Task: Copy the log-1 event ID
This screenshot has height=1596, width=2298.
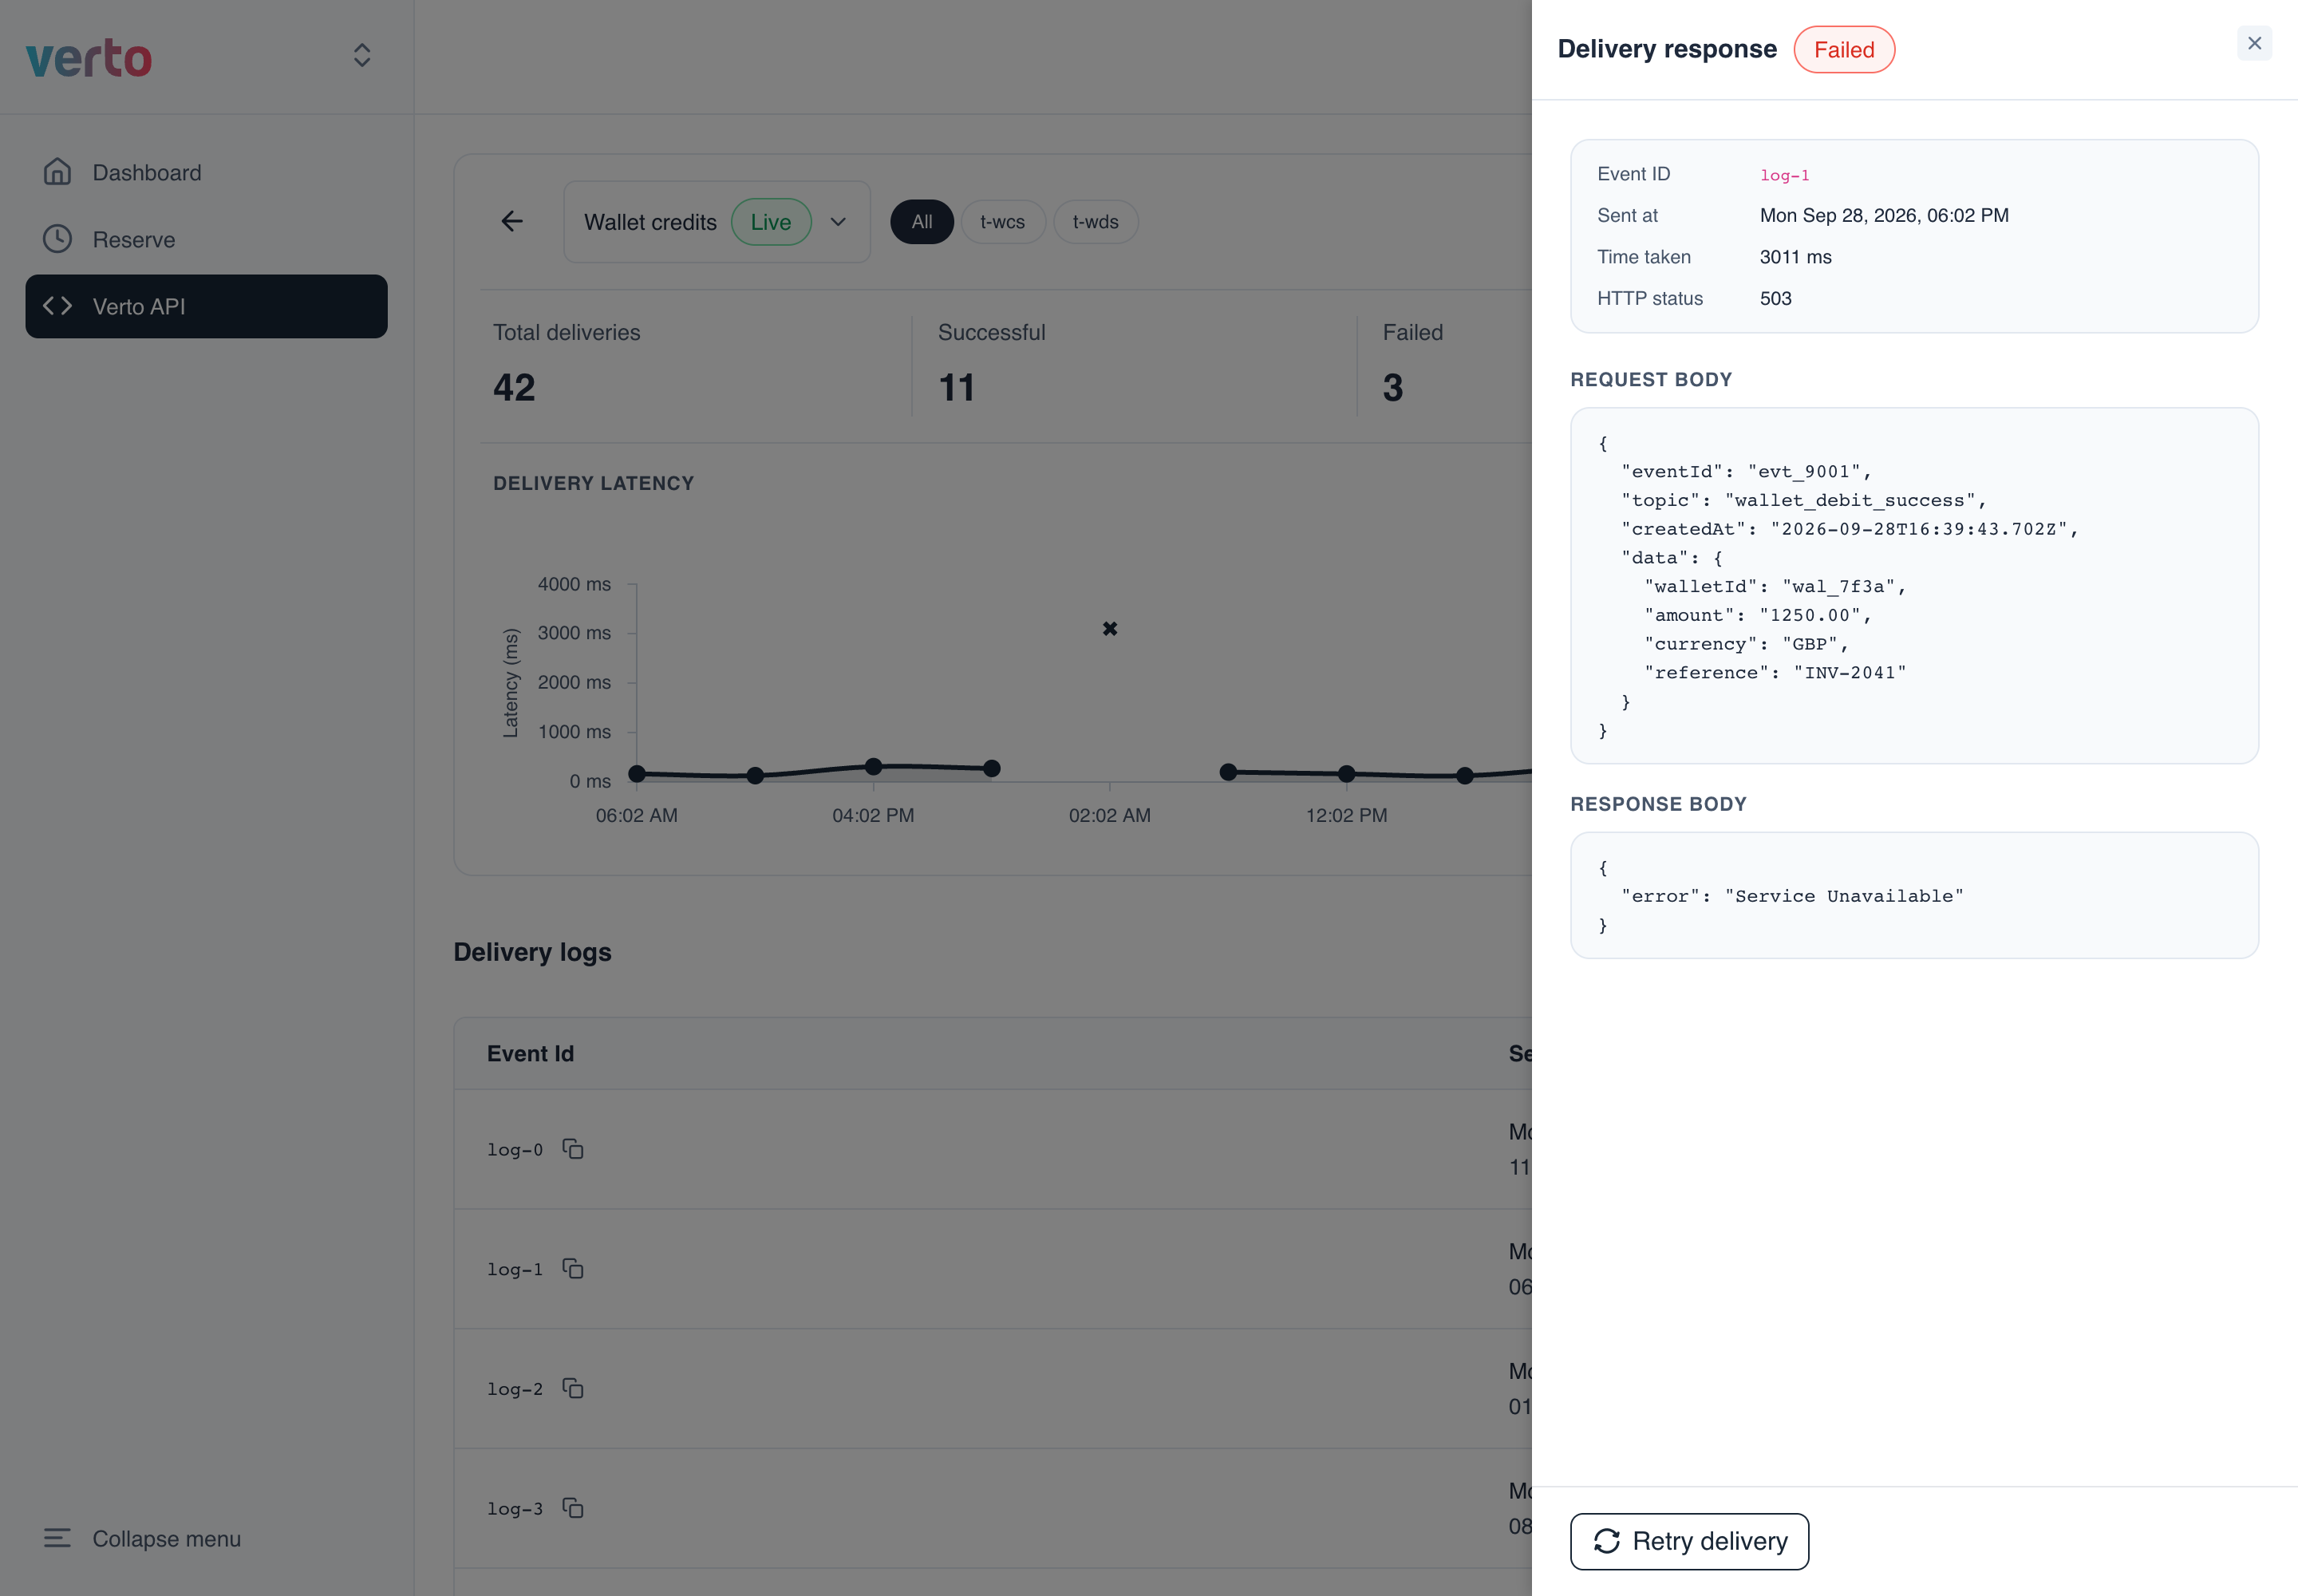Action: pos(573,1269)
